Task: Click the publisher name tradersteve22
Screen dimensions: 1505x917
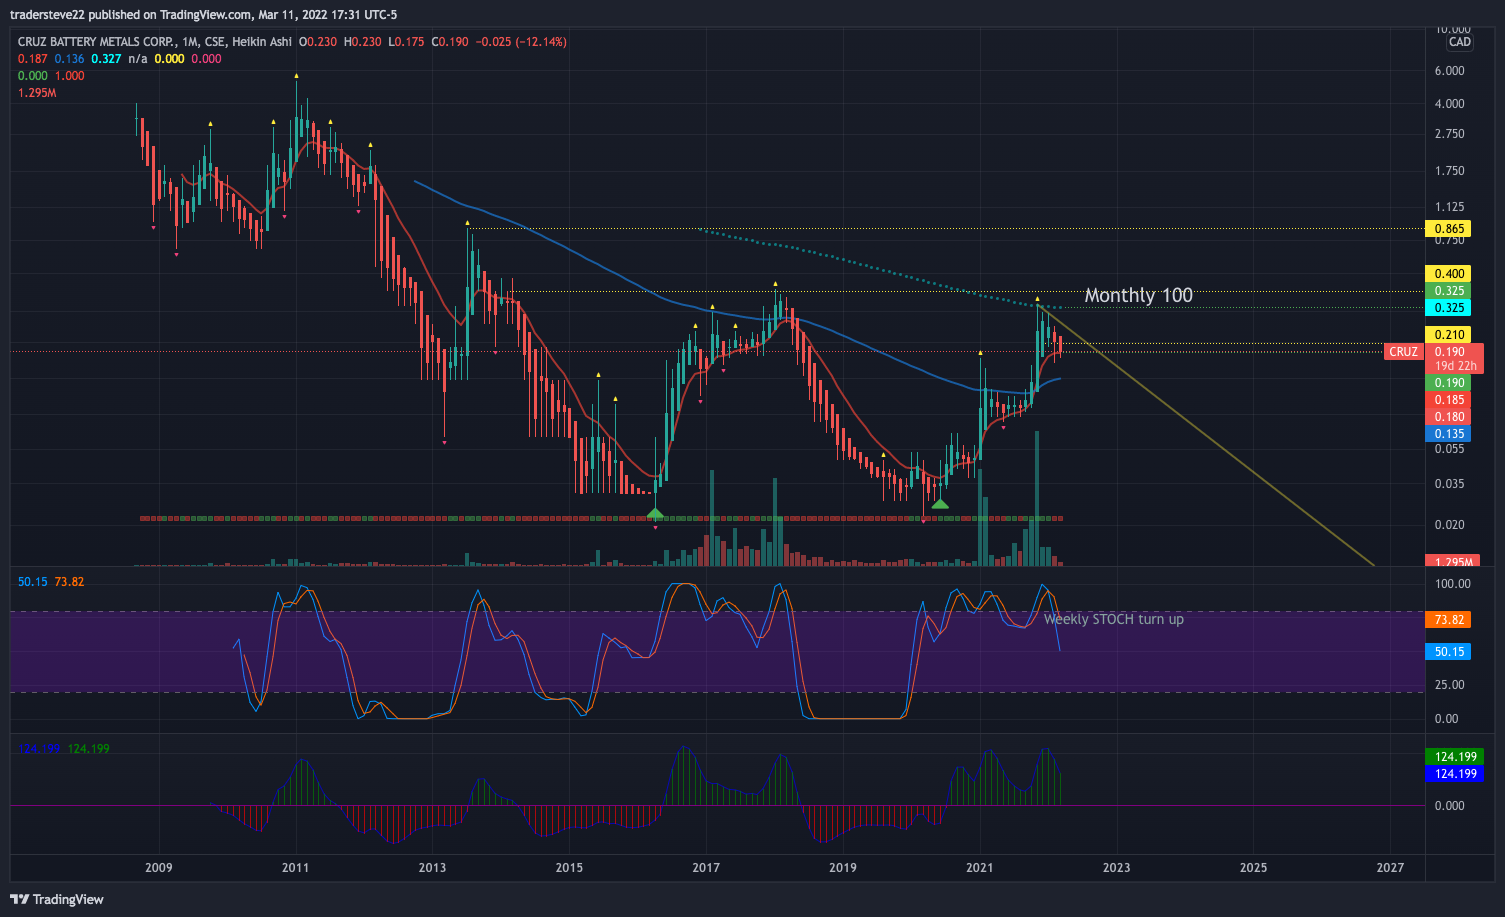Action: click(47, 14)
